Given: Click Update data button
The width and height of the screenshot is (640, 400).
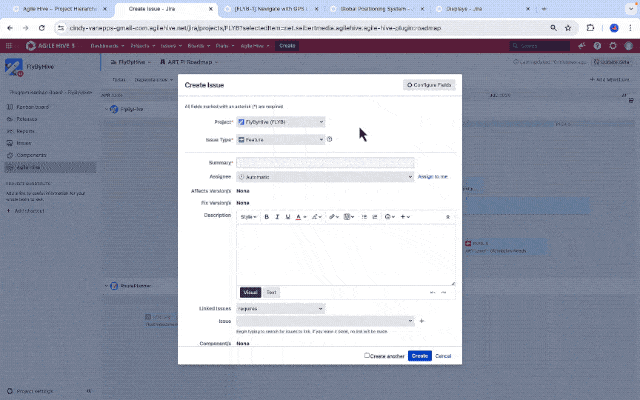Looking at the screenshot, I should coord(612,62).
